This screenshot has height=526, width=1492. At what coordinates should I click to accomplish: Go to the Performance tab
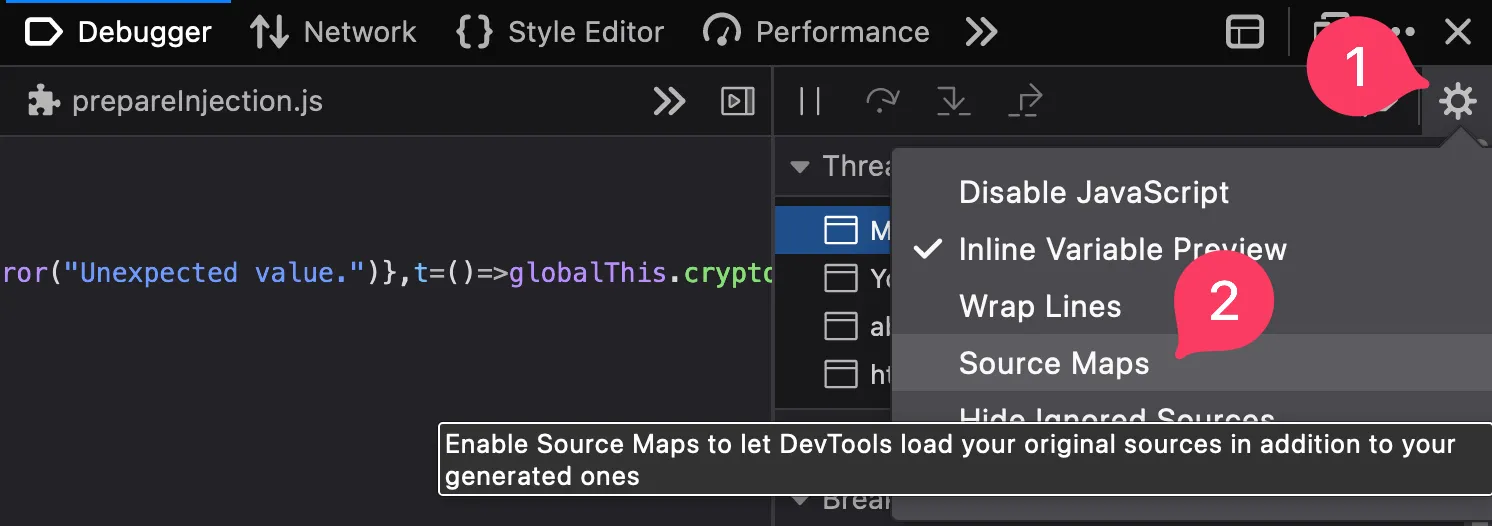(x=816, y=32)
